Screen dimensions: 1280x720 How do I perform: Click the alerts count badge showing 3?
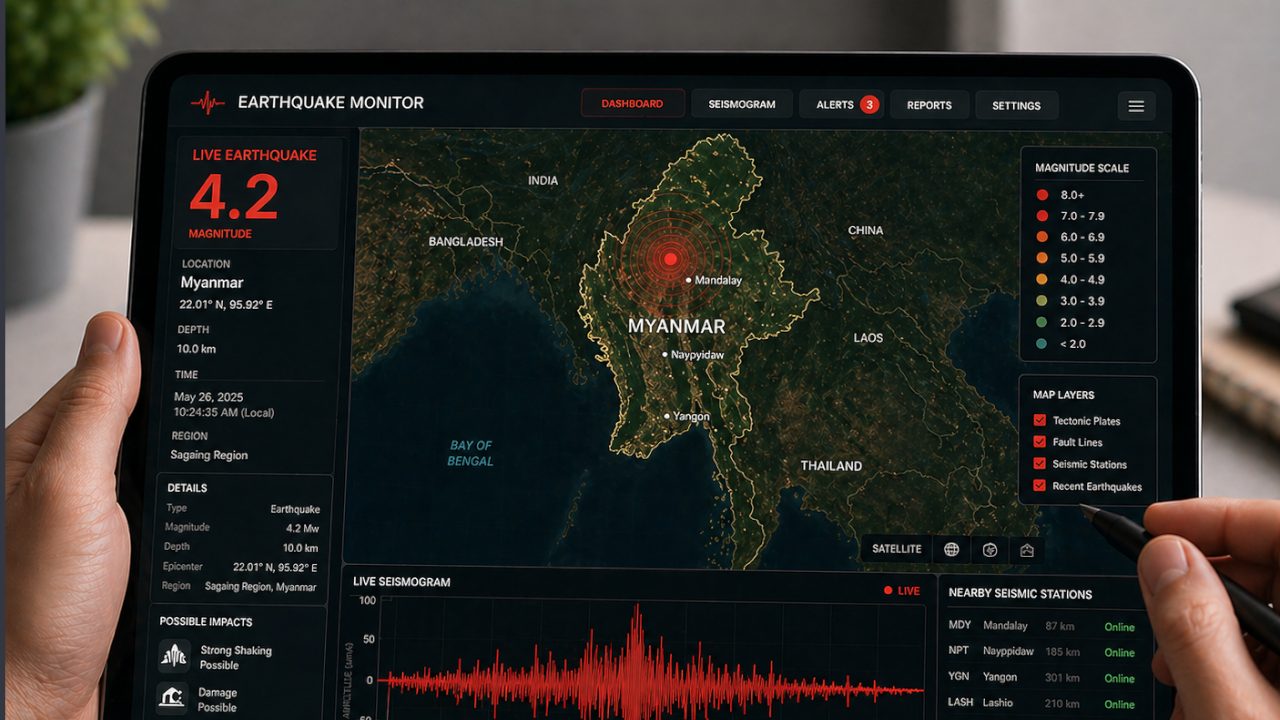[x=869, y=104]
